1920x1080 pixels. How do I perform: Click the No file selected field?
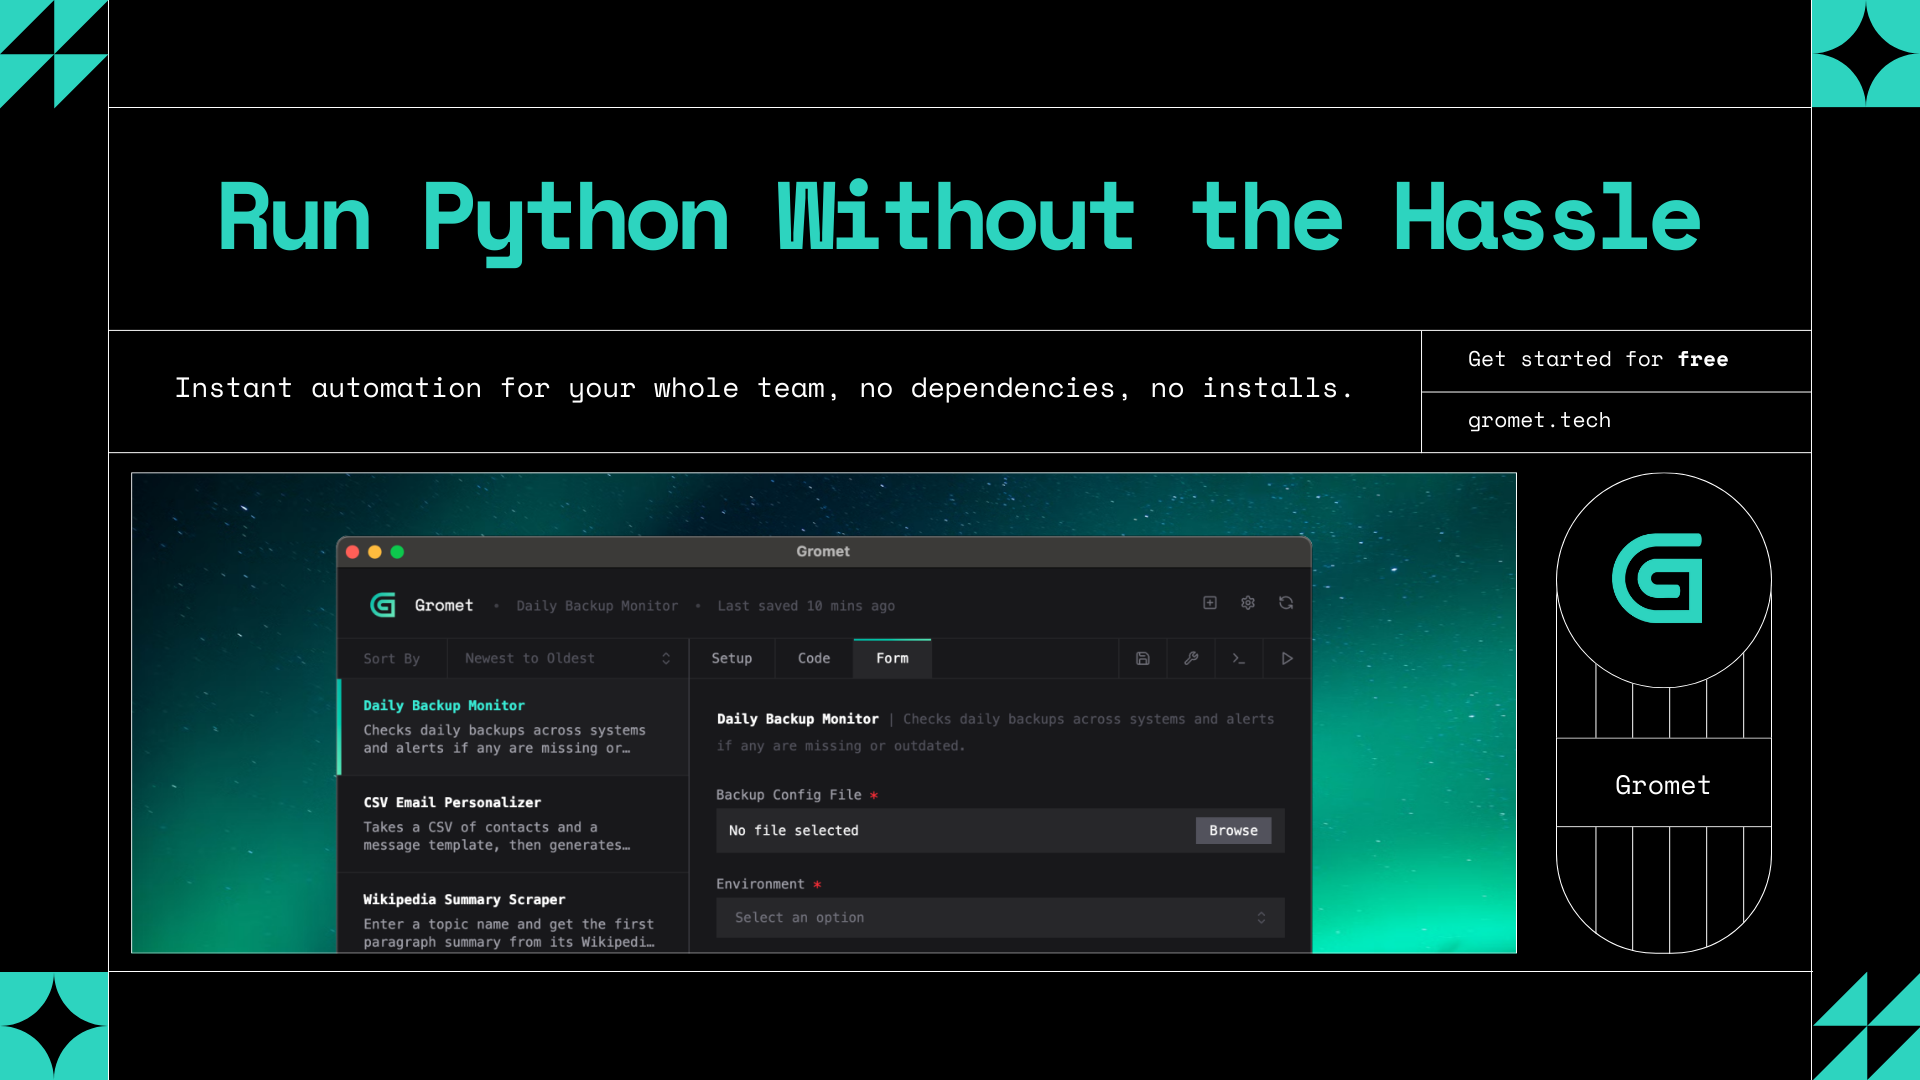(950, 830)
